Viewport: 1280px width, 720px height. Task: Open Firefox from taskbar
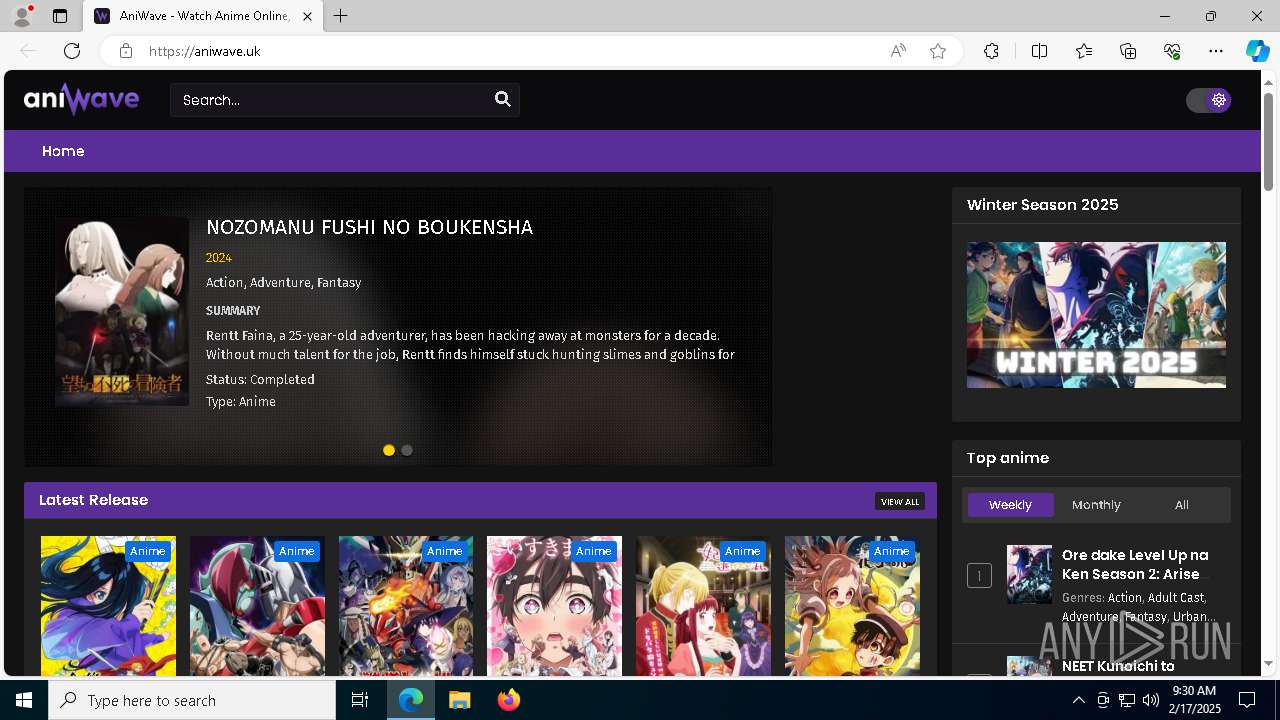(x=508, y=700)
